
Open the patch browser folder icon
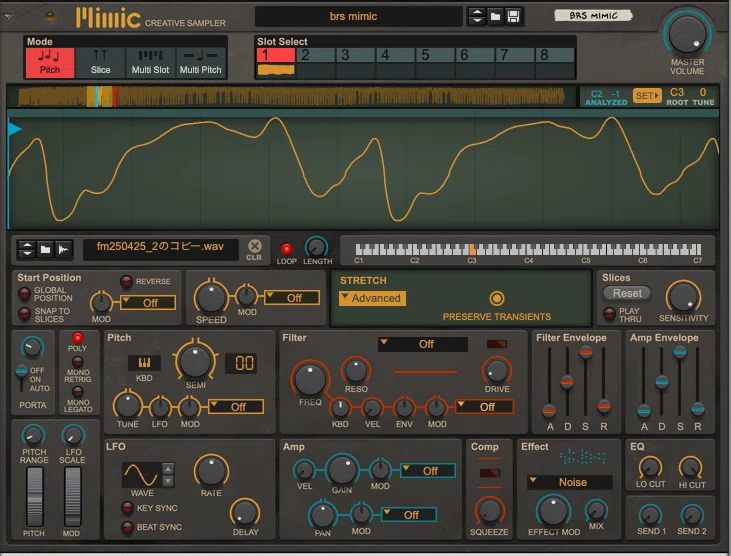click(x=495, y=17)
